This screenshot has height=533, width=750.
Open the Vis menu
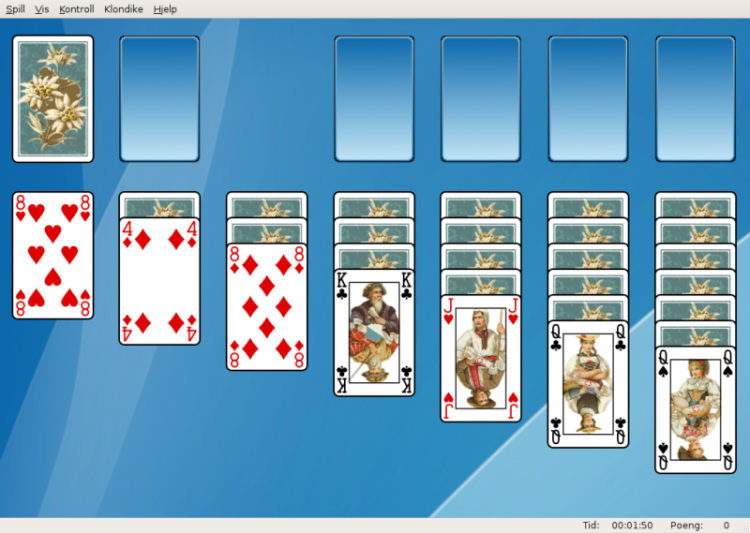click(42, 9)
